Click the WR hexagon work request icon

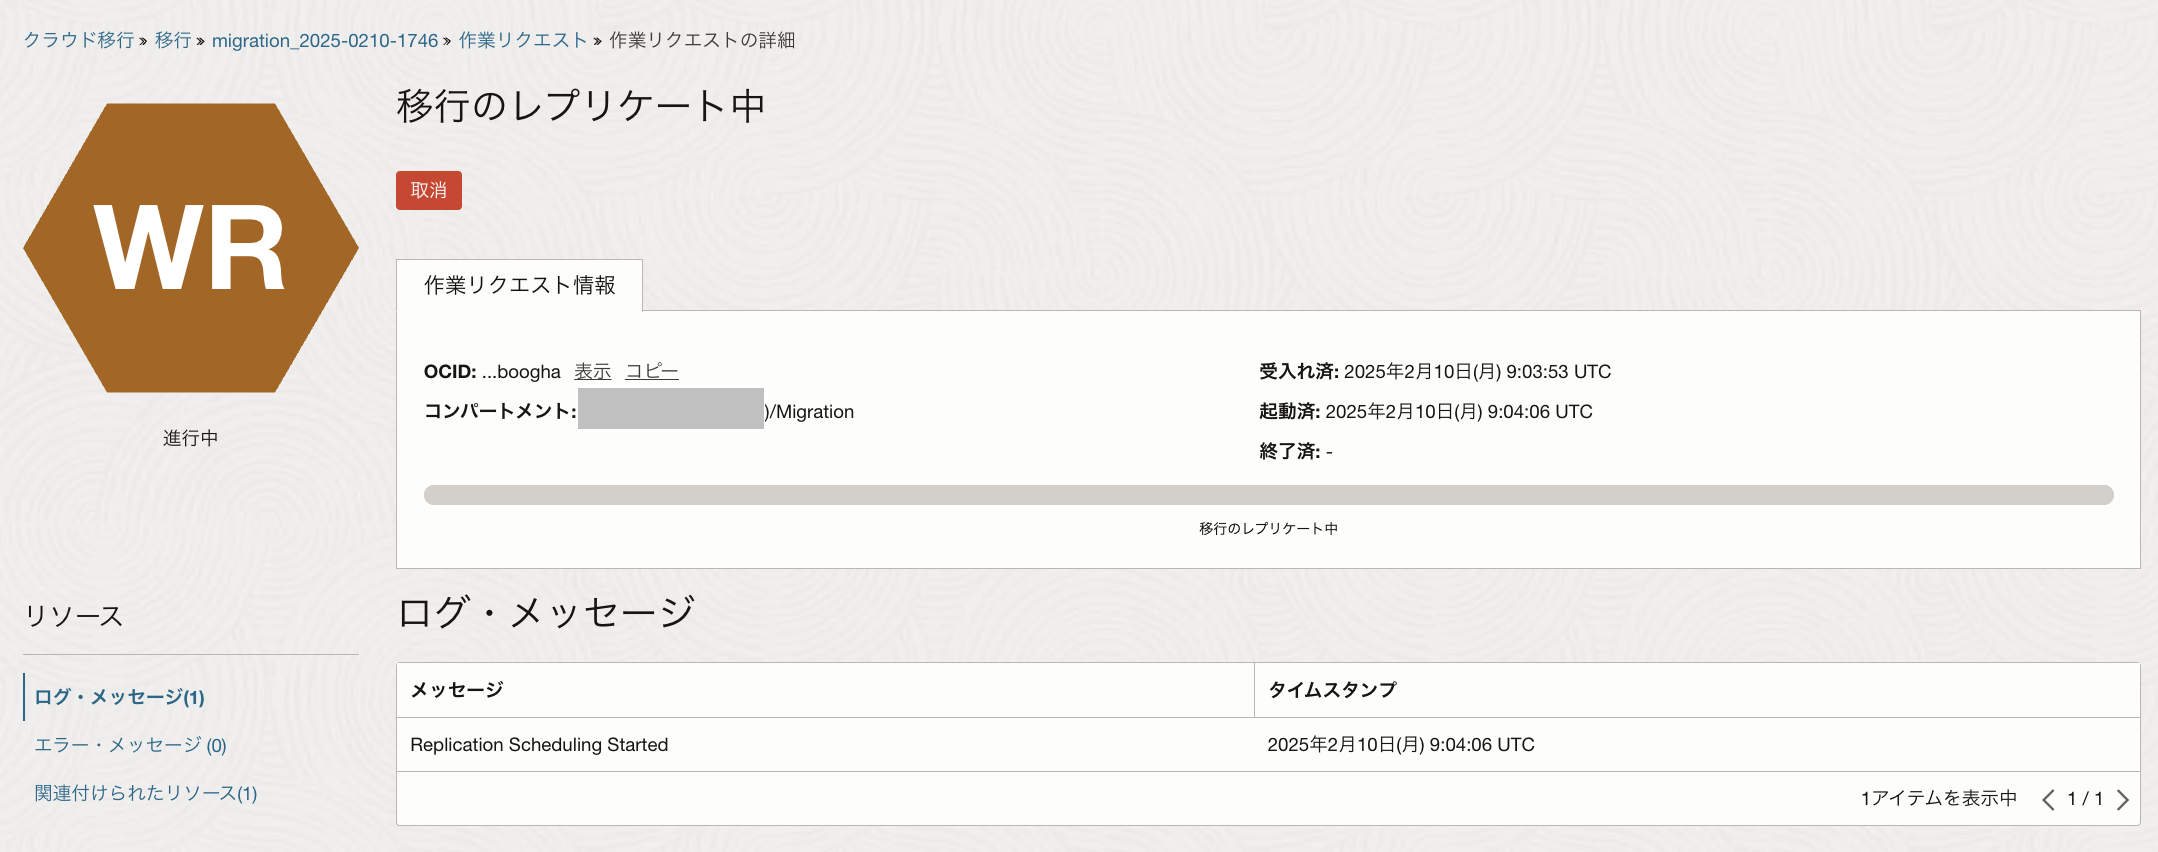click(x=190, y=248)
